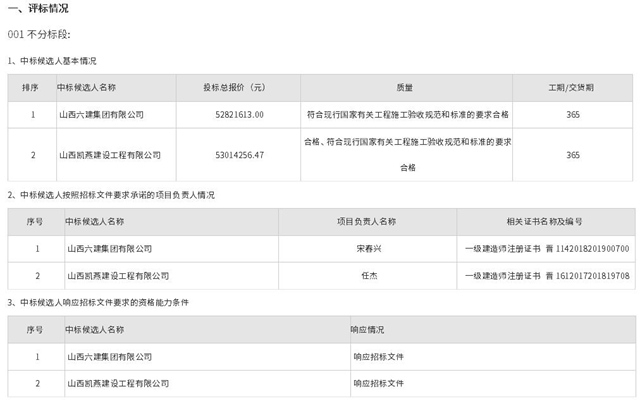
Task: Click 中标候选人名称 header in the 项目负责人 table
Action: (x=95, y=222)
